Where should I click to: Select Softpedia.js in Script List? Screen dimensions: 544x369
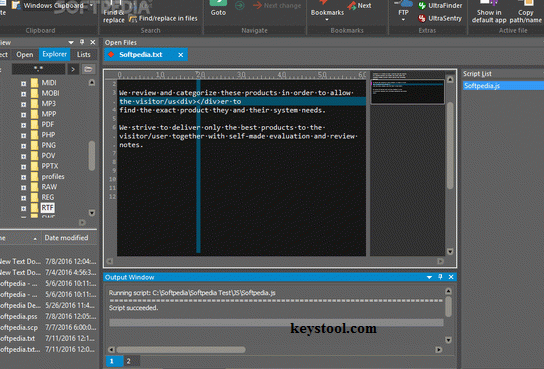(503, 86)
